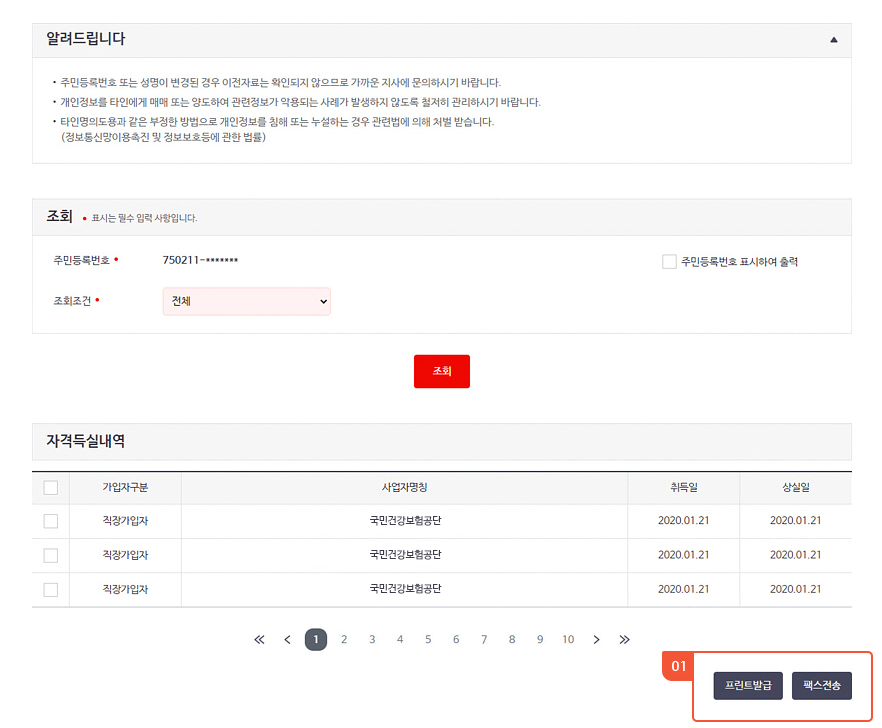
Task: Click the 가입자구분 column header
Action: point(125,488)
